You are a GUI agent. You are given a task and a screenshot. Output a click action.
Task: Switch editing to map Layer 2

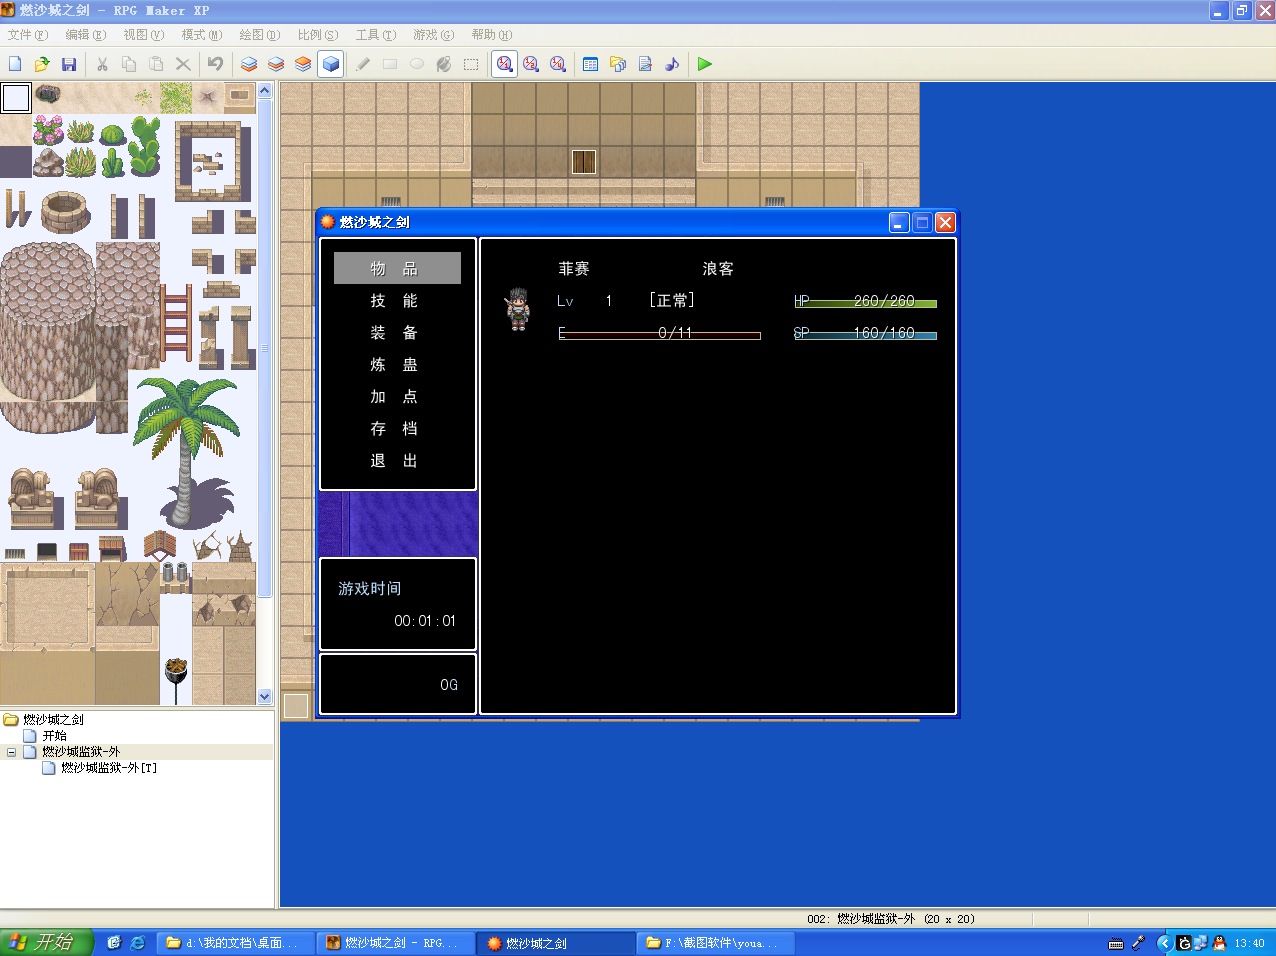click(x=276, y=64)
